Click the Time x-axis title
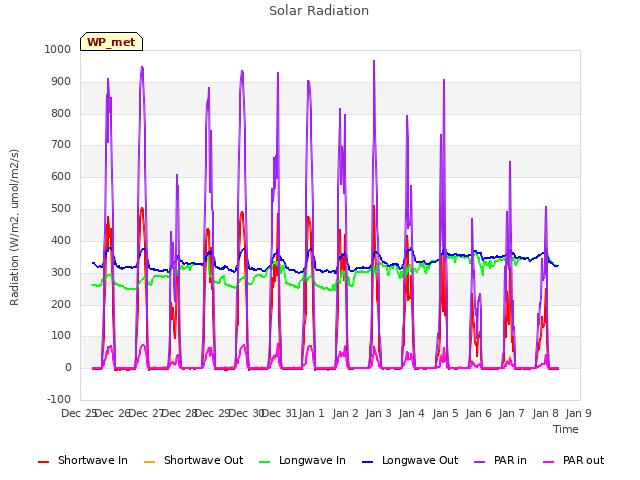 click(x=565, y=429)
